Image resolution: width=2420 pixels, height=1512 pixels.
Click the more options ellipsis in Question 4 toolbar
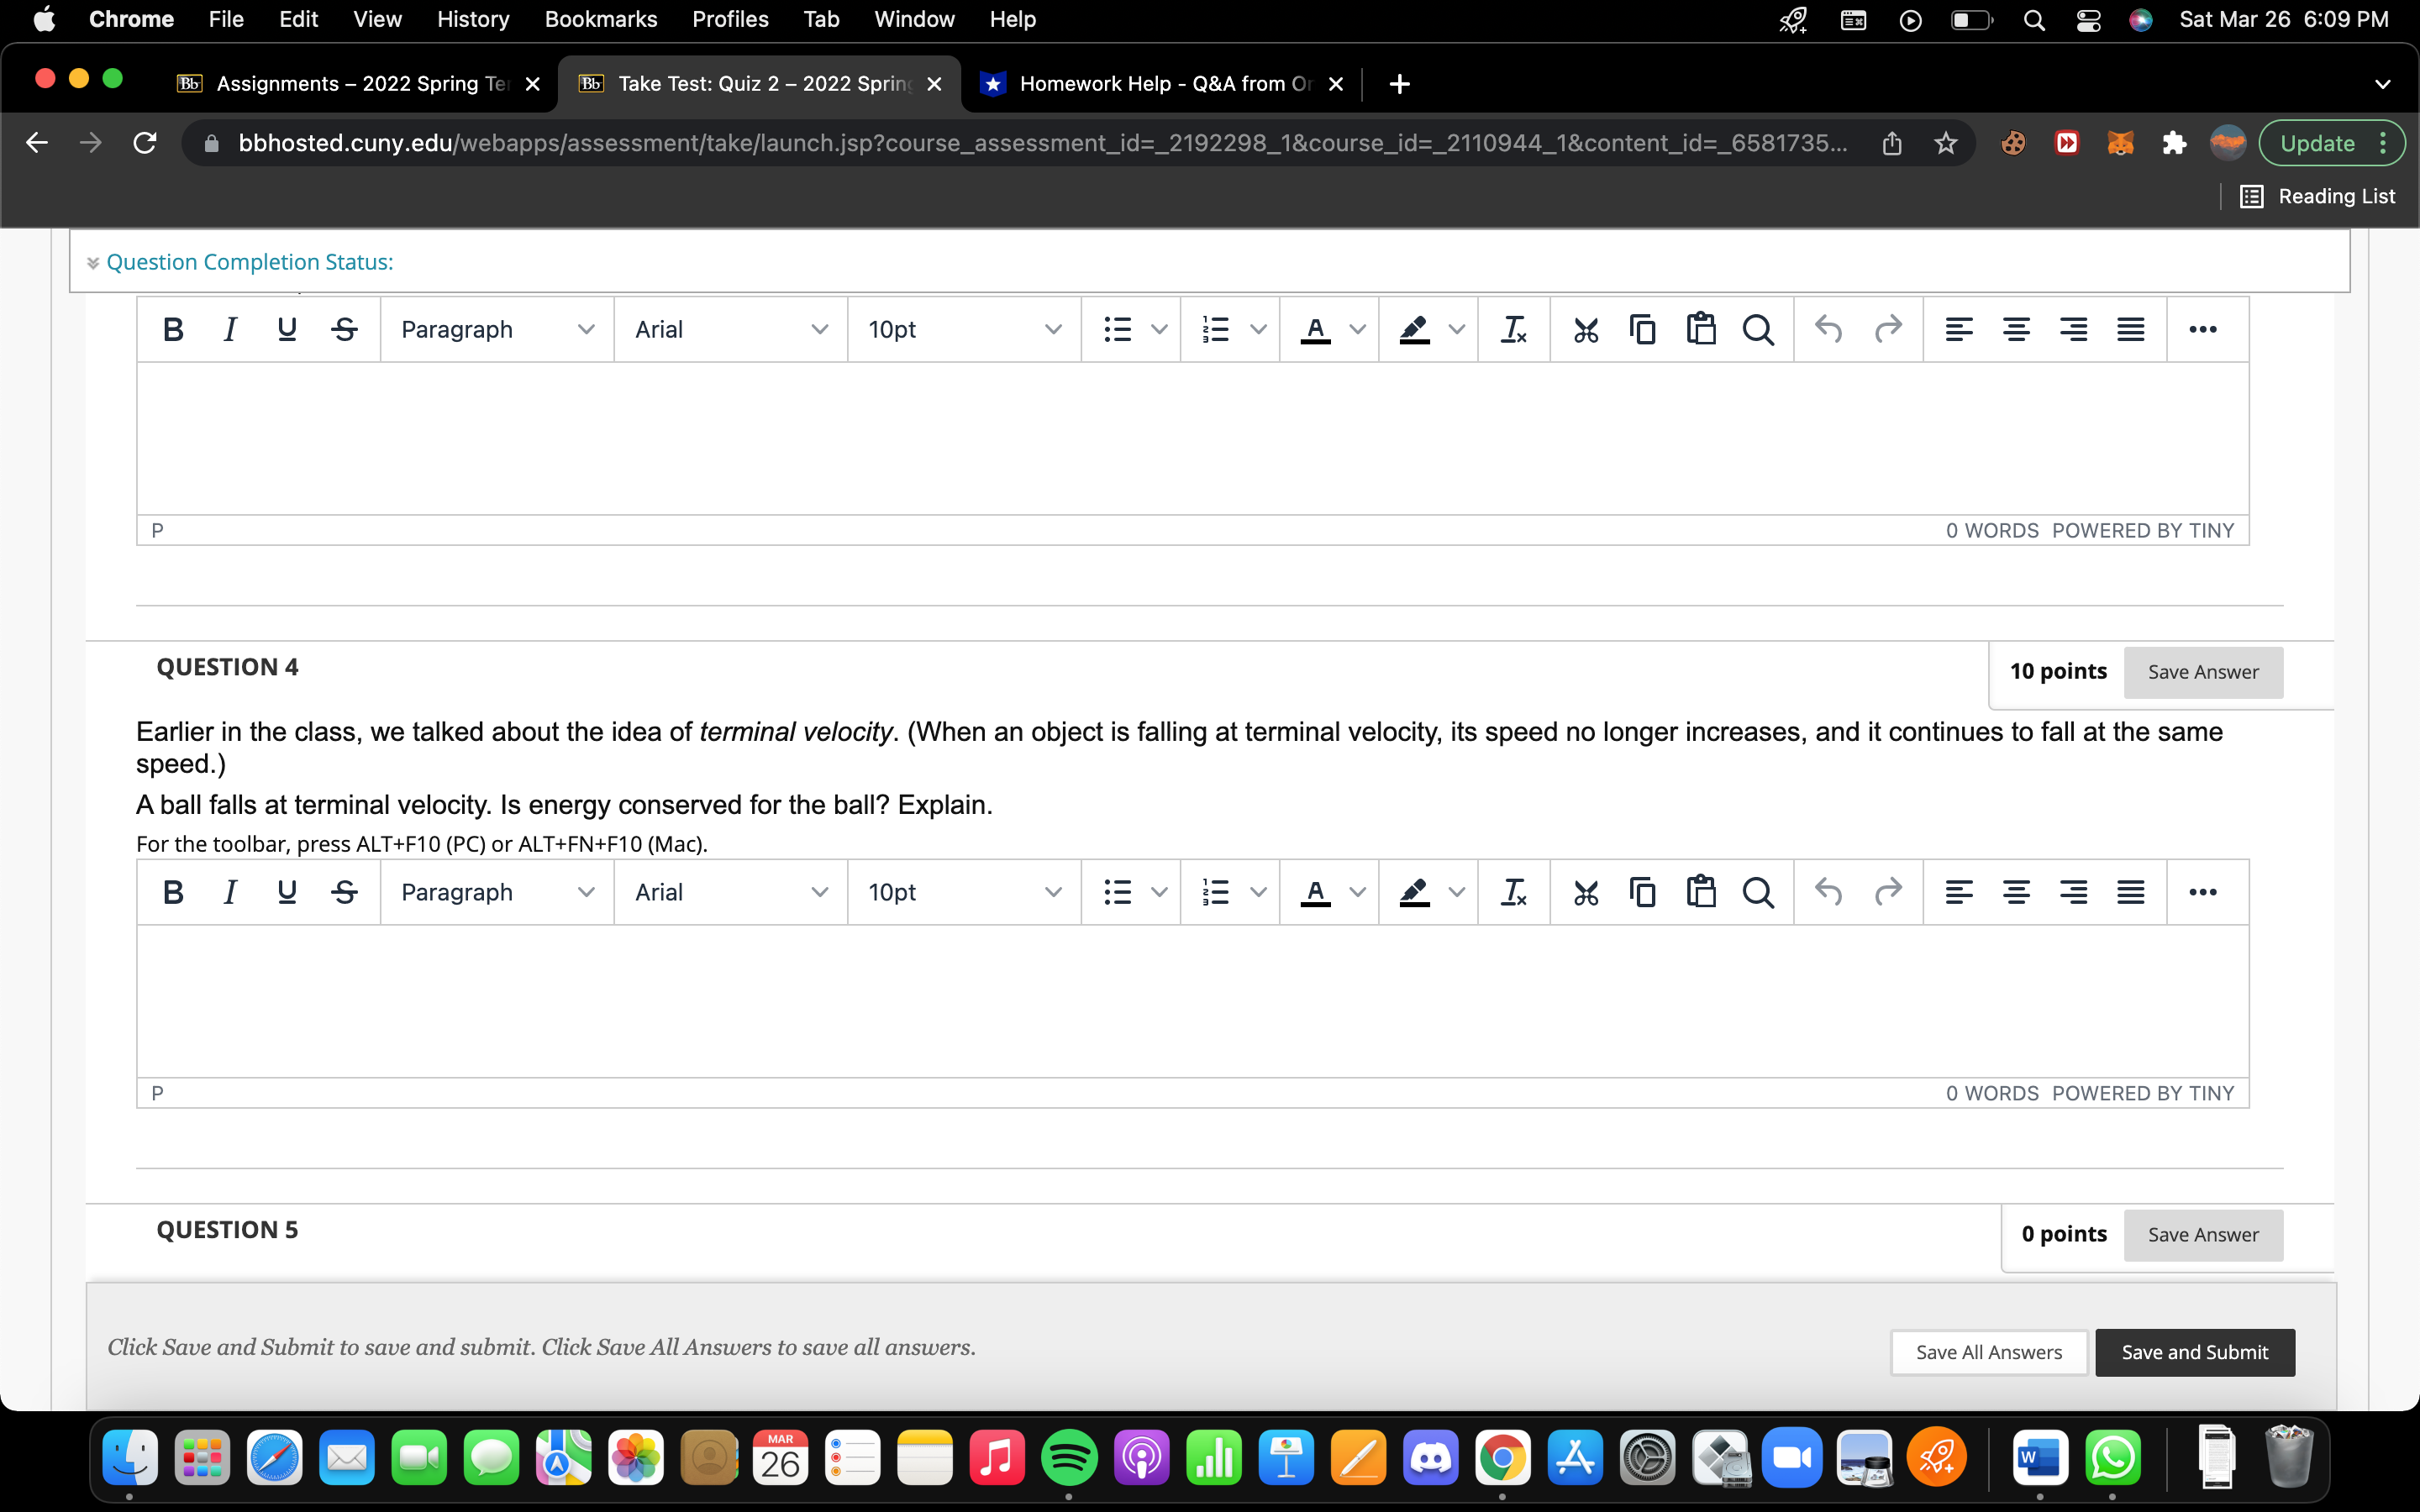(2202, 892)
